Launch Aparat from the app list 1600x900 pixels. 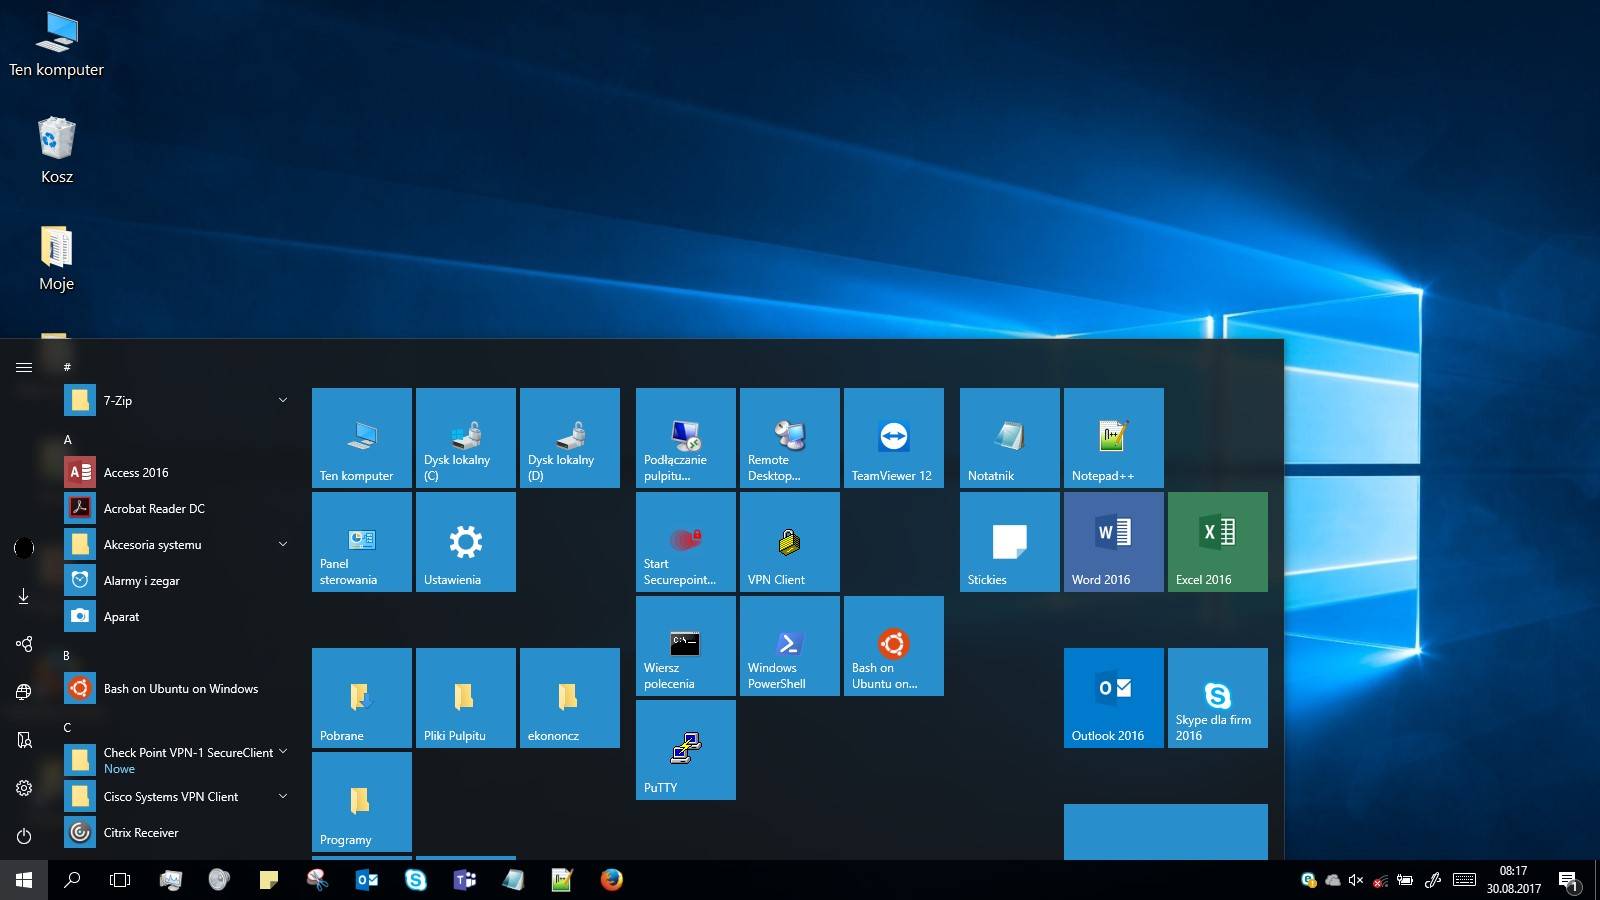click(178, 616)
